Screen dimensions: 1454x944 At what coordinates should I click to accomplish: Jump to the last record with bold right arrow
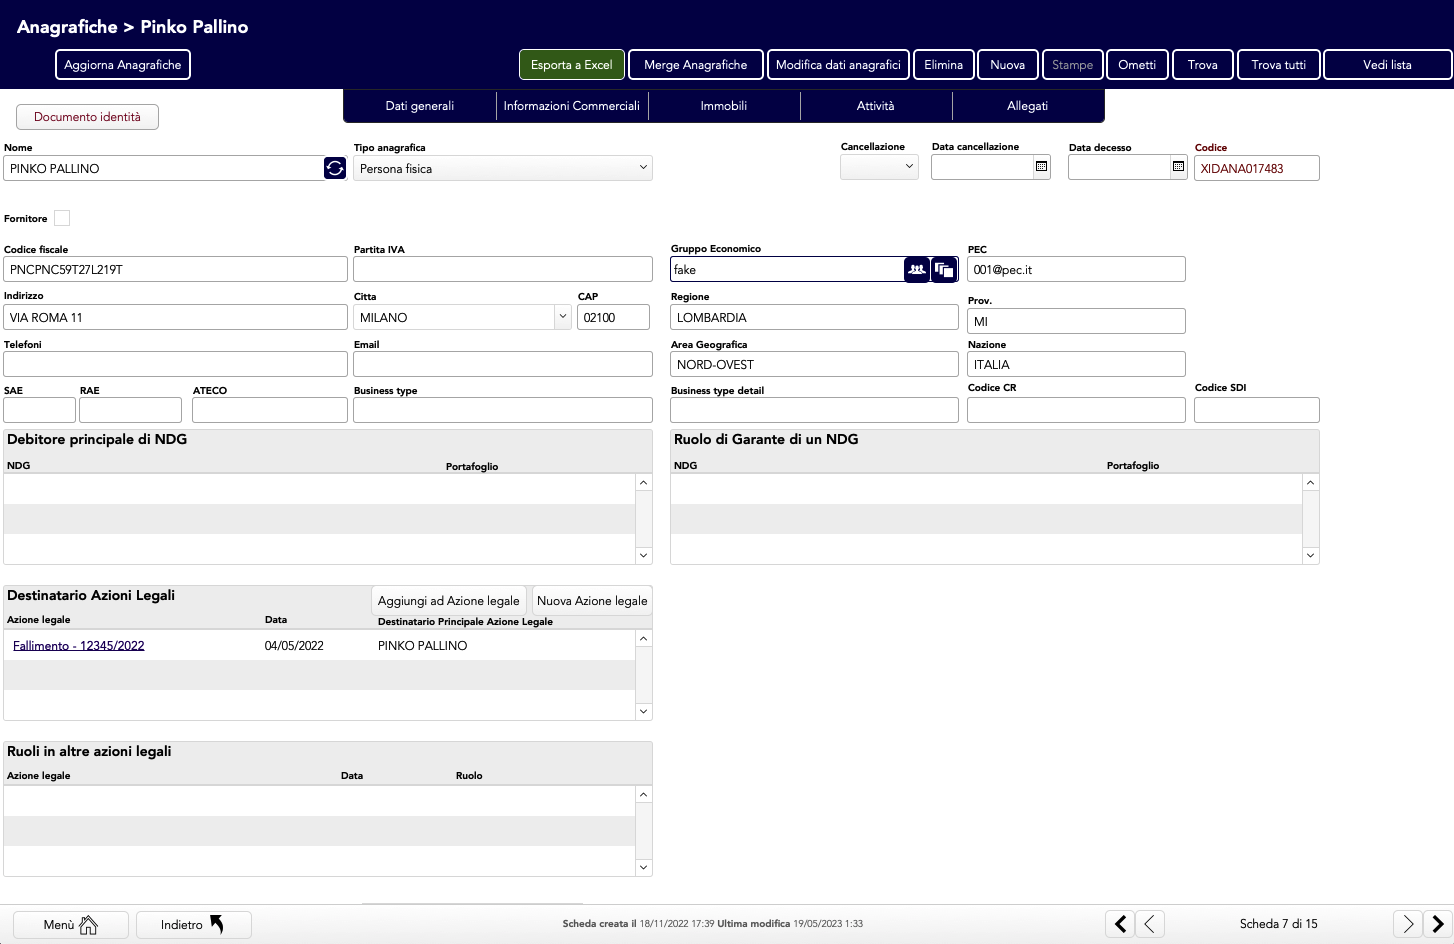[x=1437, y=924]
